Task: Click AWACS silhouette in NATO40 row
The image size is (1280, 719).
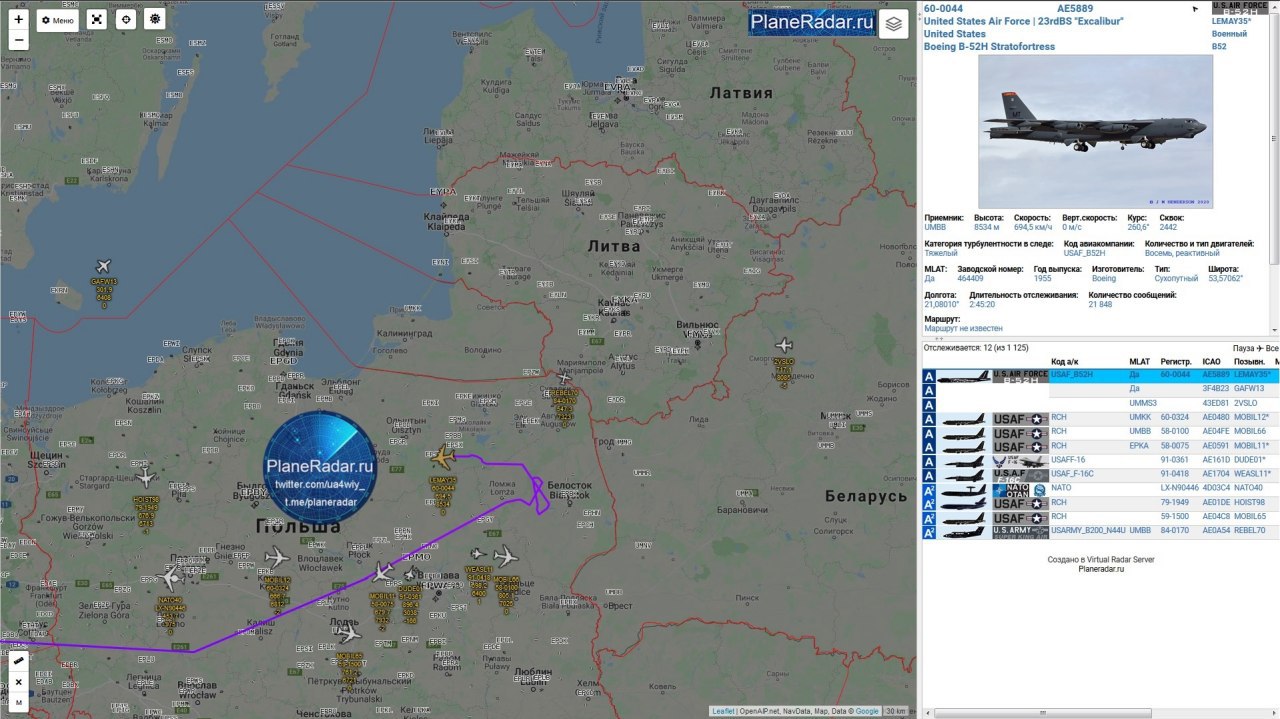Action: [x=963, y=489]
